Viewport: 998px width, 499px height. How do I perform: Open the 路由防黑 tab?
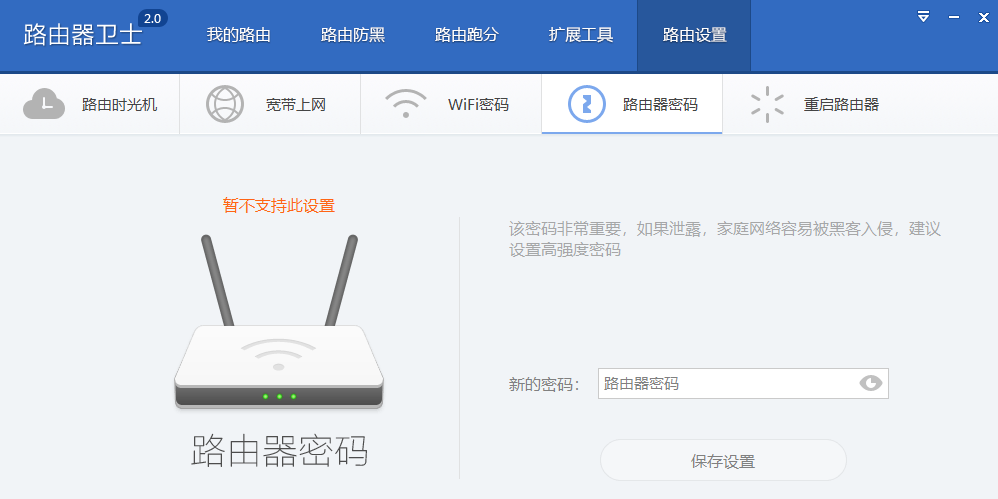click(x=353, y=35)
